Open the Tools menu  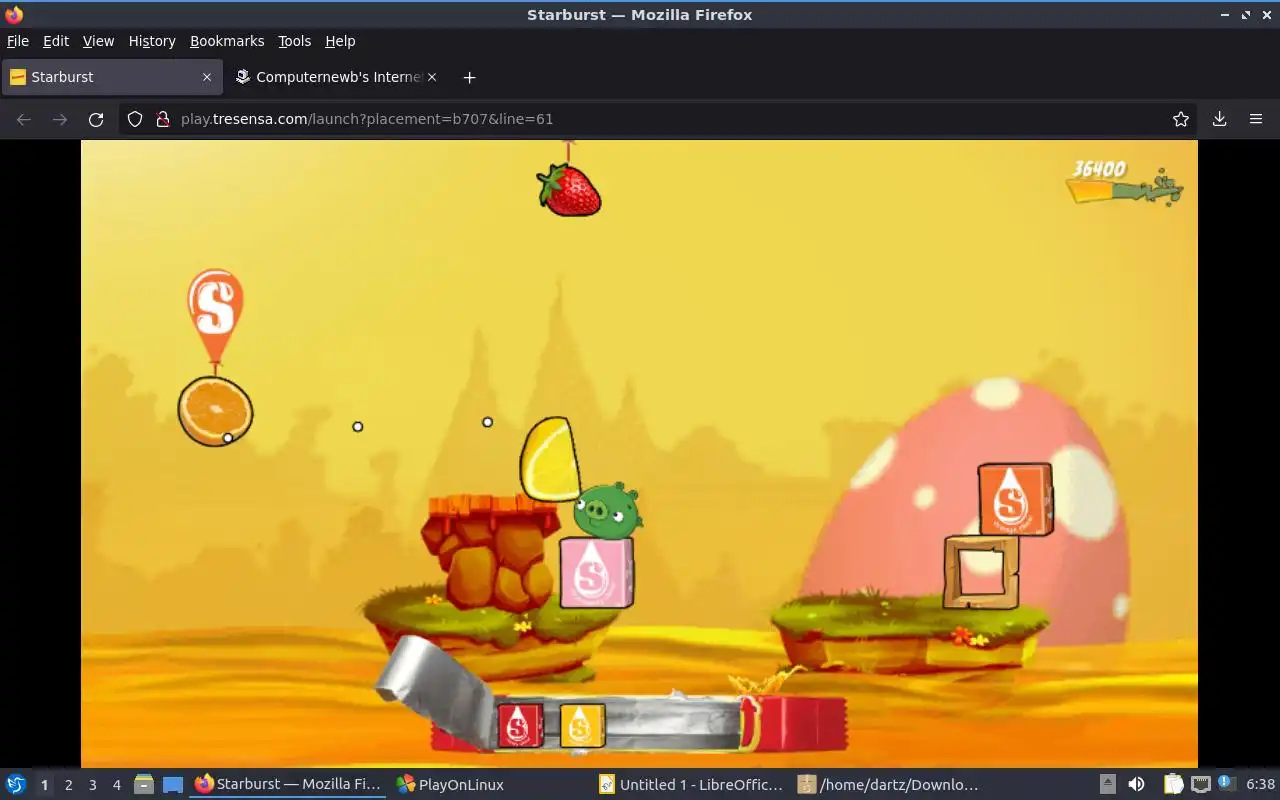click(294, 41)
